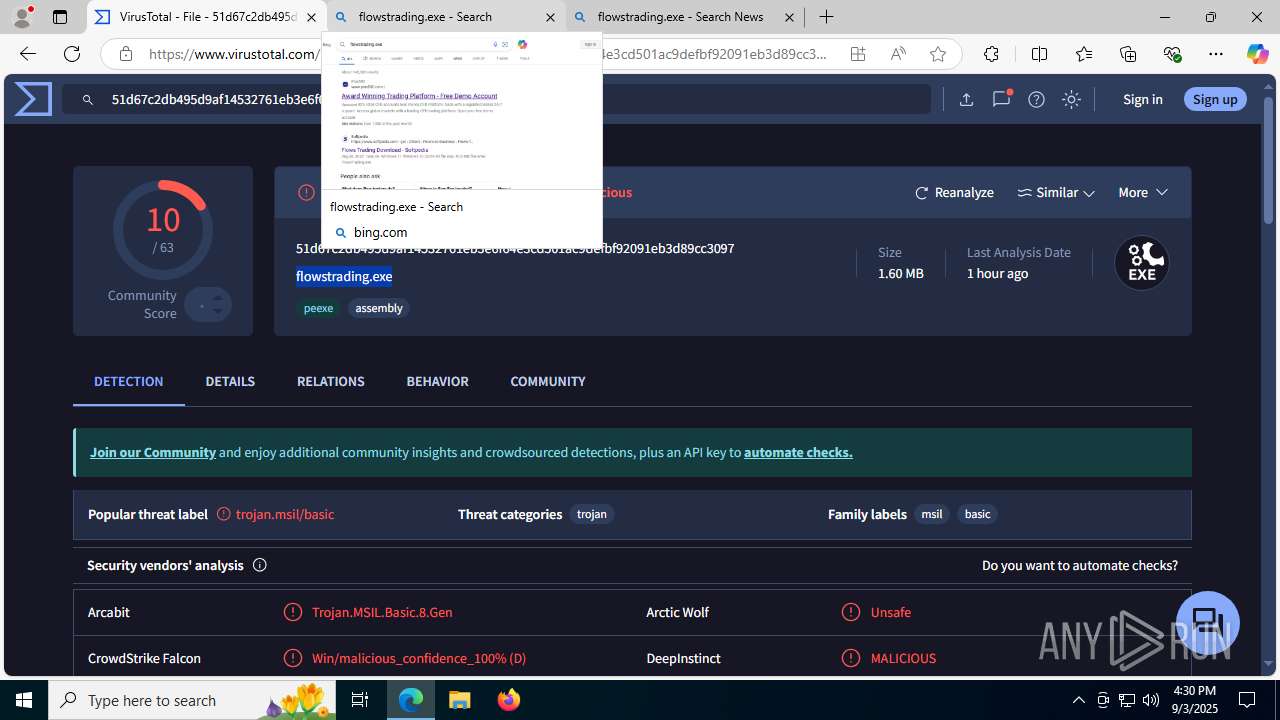Viewport: 1280px width, 720px height.
Task: Click the browser refresh icon
Action: 72,54
